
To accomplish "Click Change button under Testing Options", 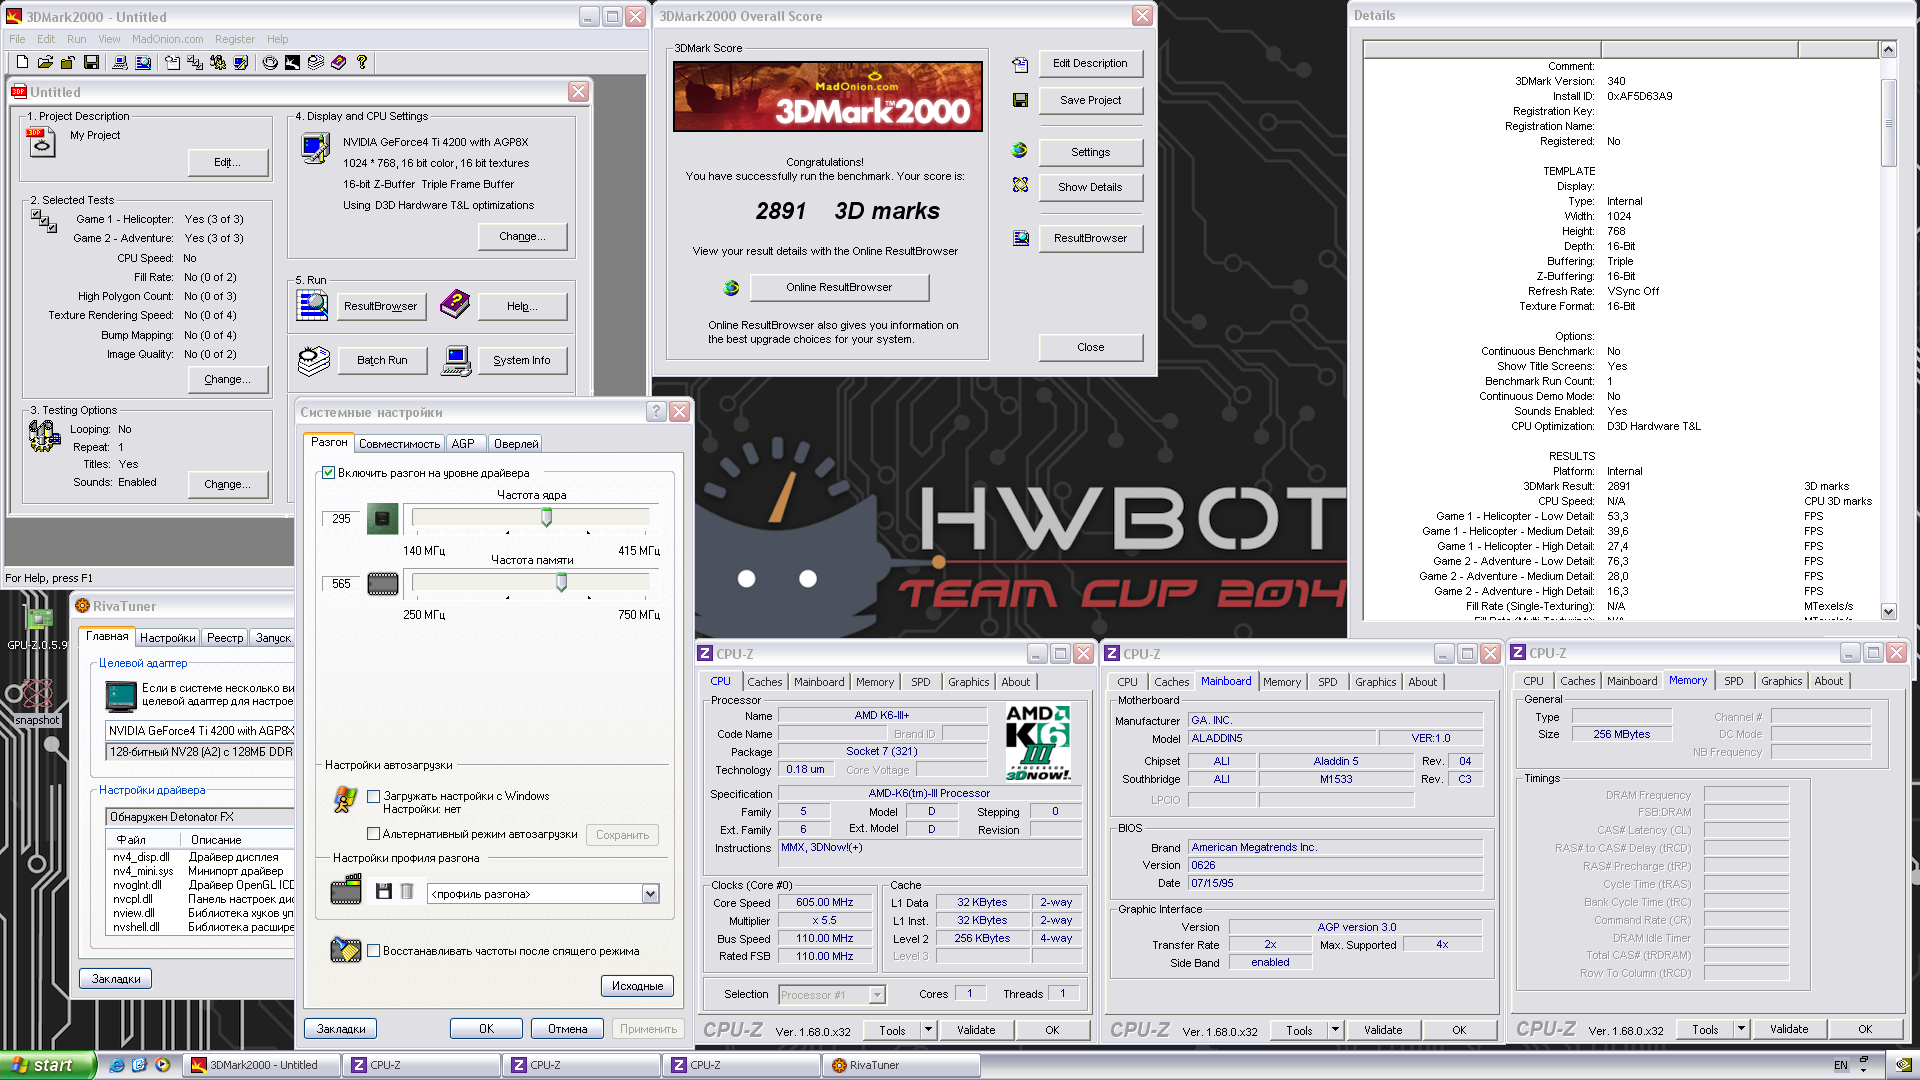I will click(x=228, y=484).
